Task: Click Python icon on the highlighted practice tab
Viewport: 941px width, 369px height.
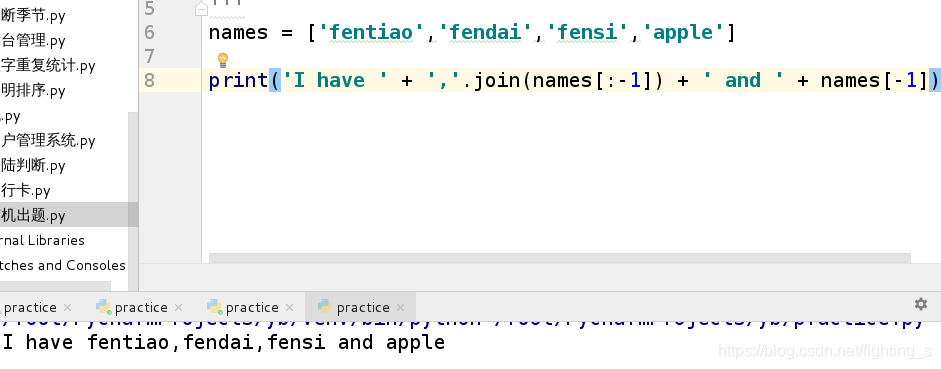Action: pos(325,307)
